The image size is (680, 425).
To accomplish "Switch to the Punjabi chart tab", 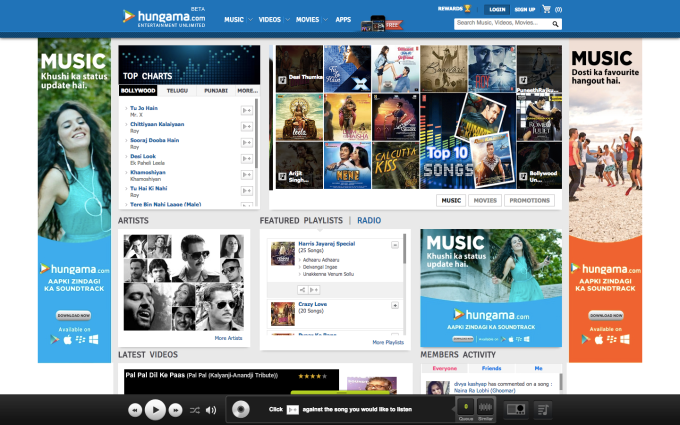I will [216, 91].
